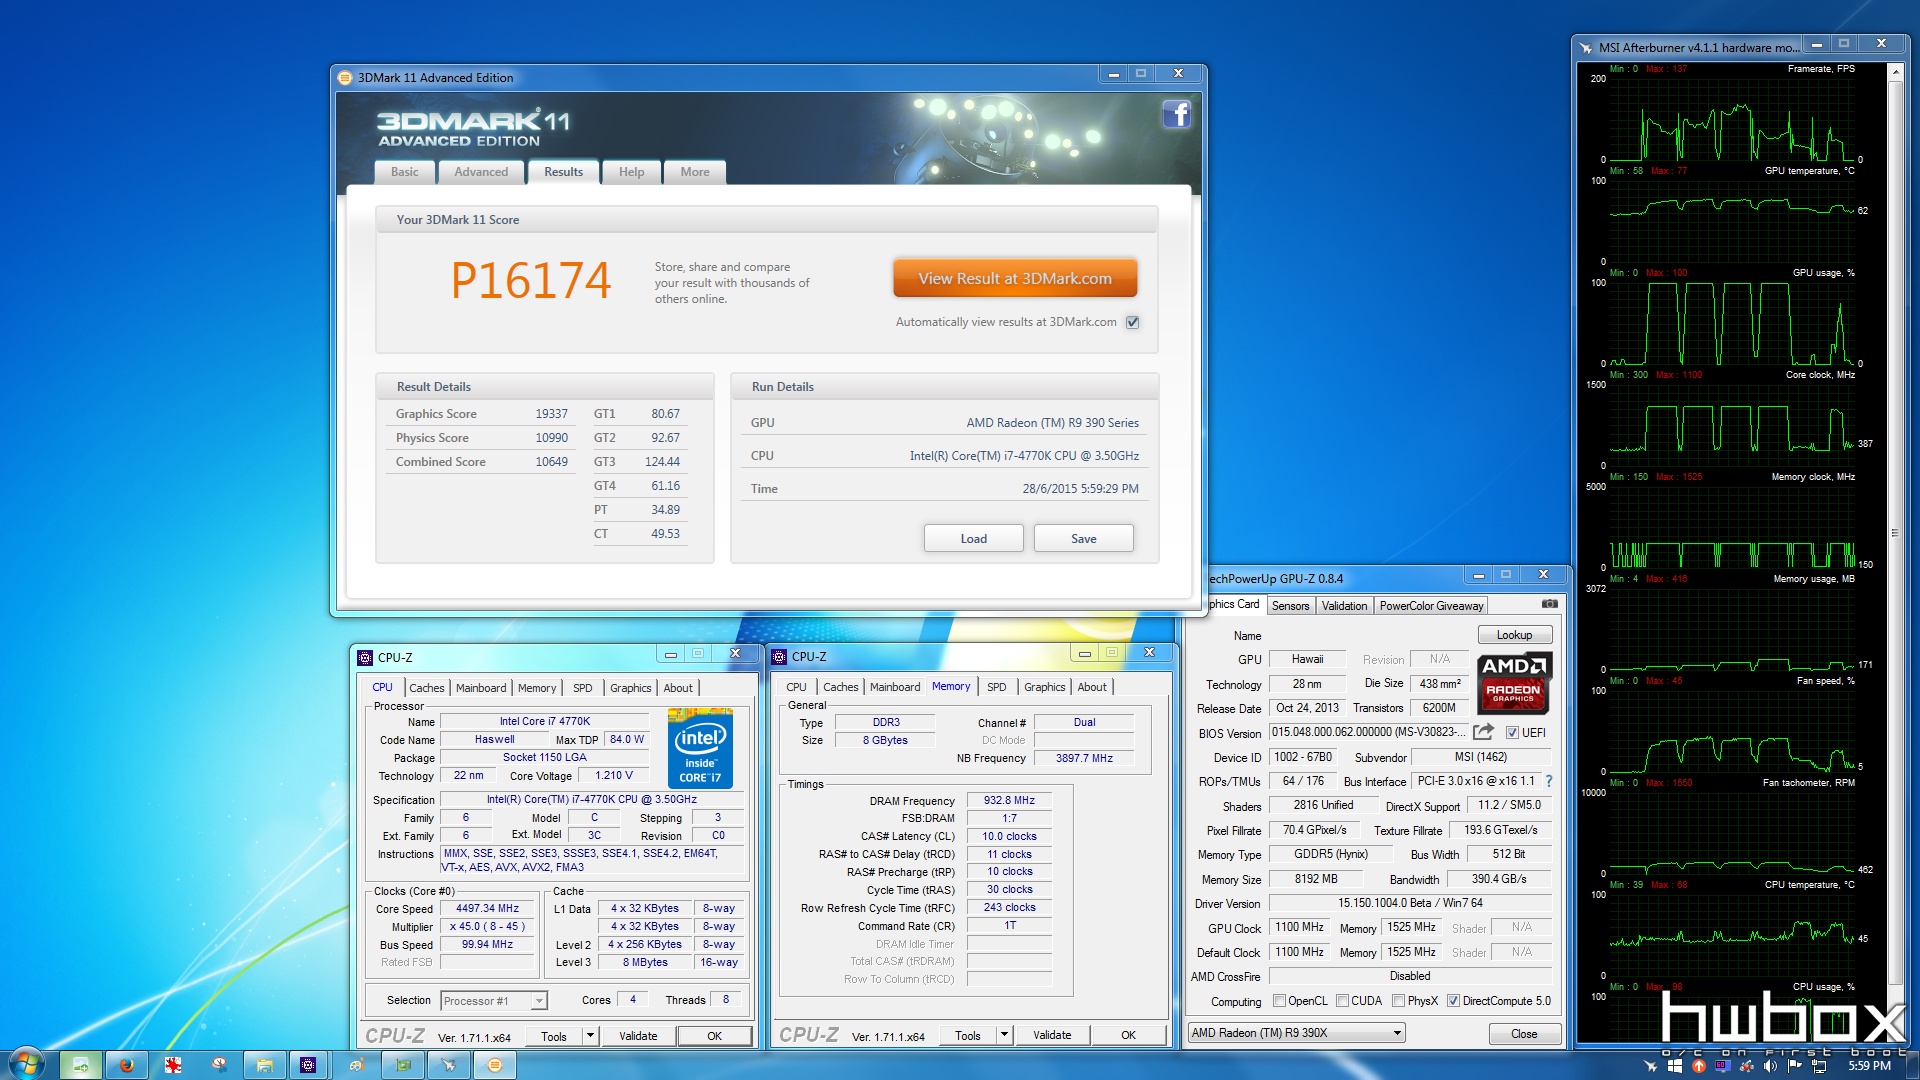
Task: Open Validation tab in GPU-Z
Action: [1344, 606]
